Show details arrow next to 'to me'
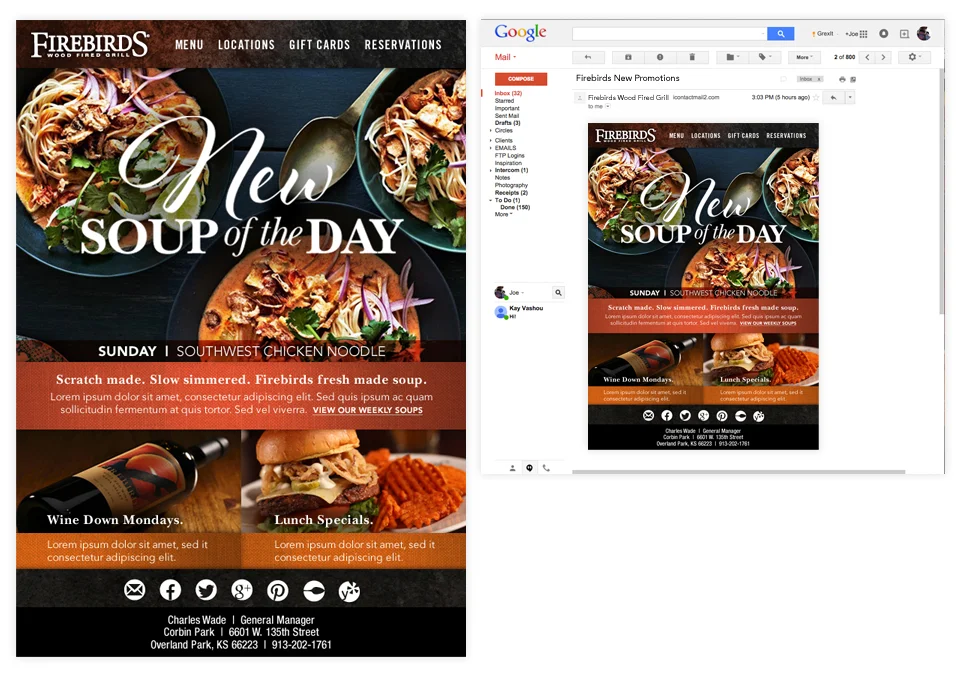Screen dimensions: 960x676 pos(608,107)
